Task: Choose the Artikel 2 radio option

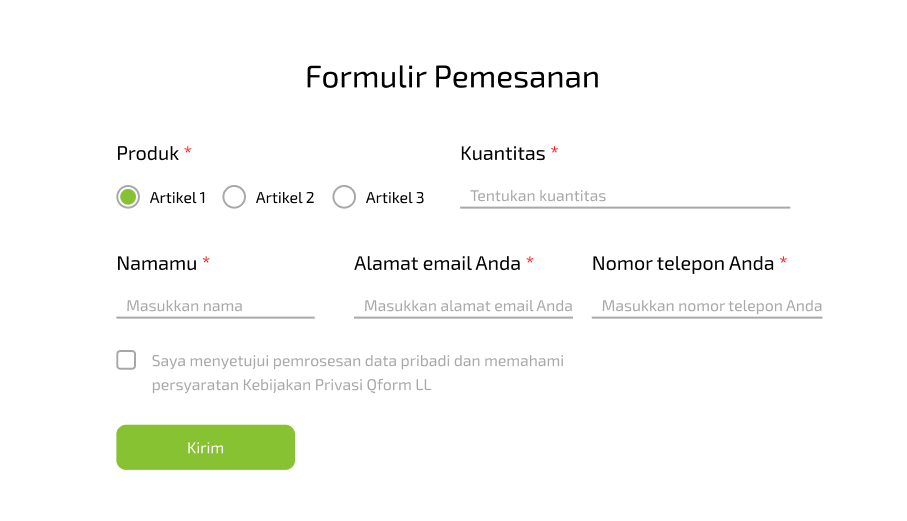Action: (234, 197)
